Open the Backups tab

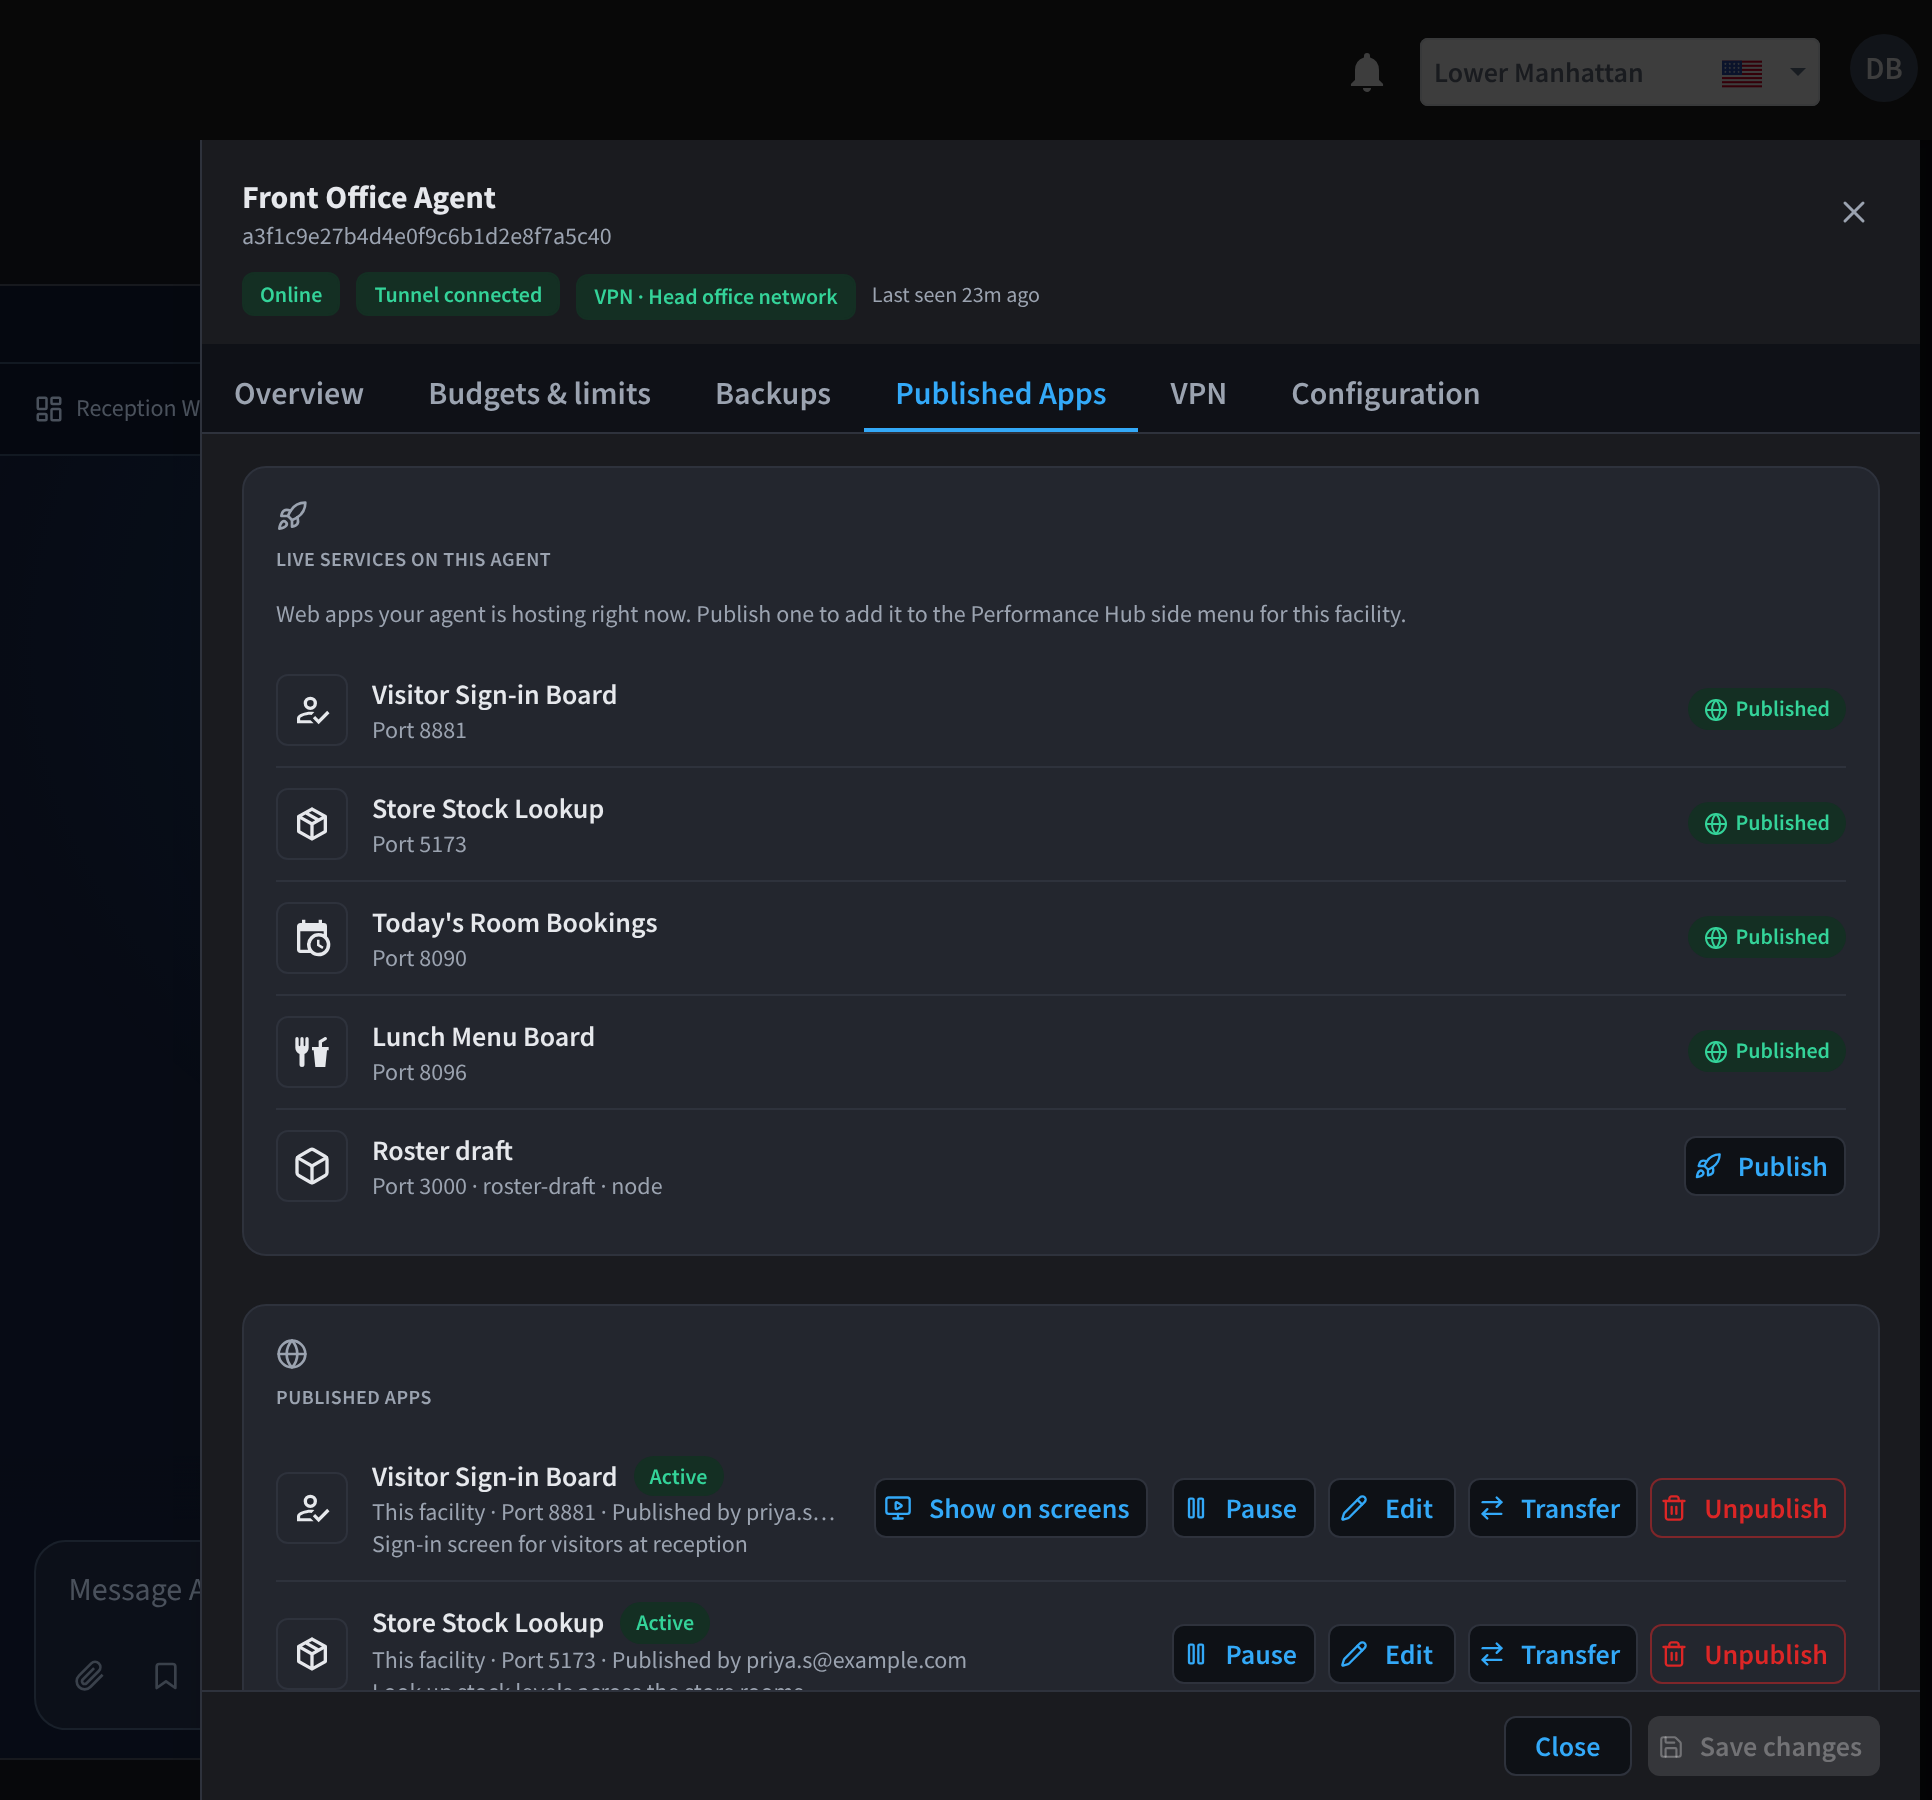click(x=773, y=393)
